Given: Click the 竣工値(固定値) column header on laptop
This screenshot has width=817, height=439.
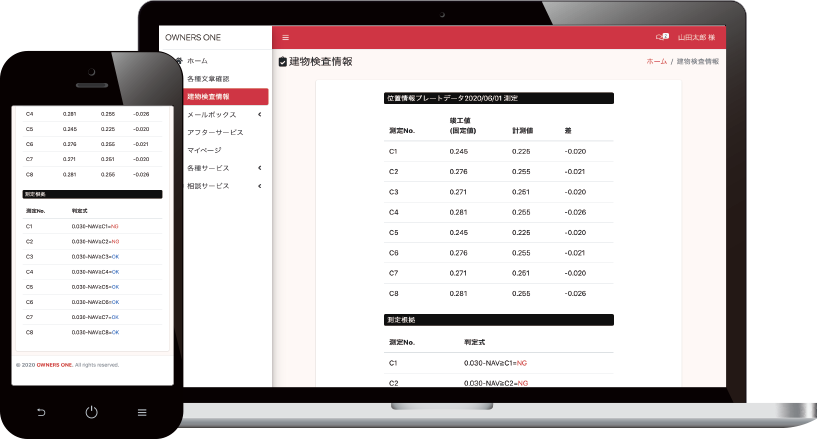Looking at the screenshot, I should [463, 126].
